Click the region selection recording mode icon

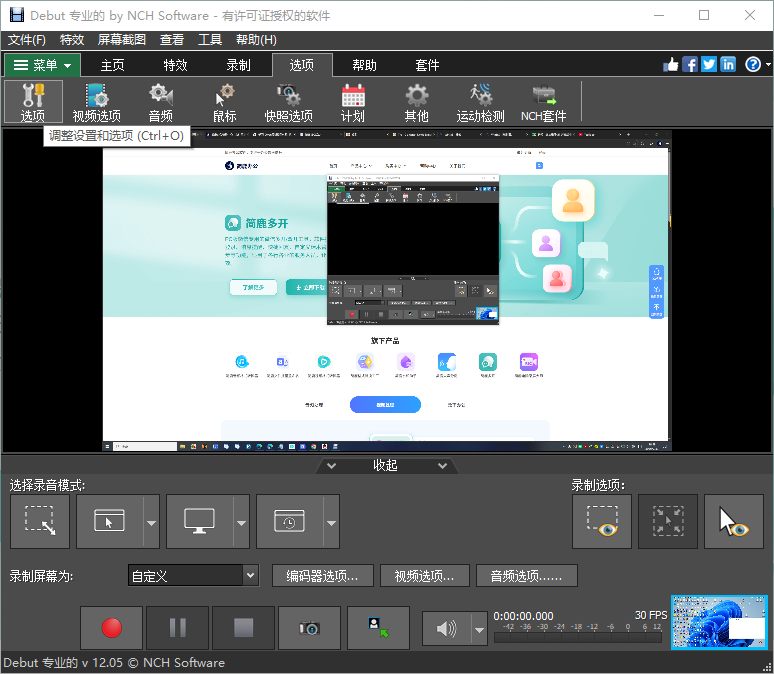(40, 521)
